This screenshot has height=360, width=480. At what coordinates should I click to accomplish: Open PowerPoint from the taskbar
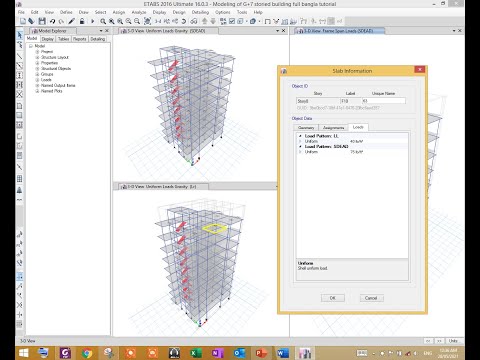pyautogui.click(x=261, y=353)
